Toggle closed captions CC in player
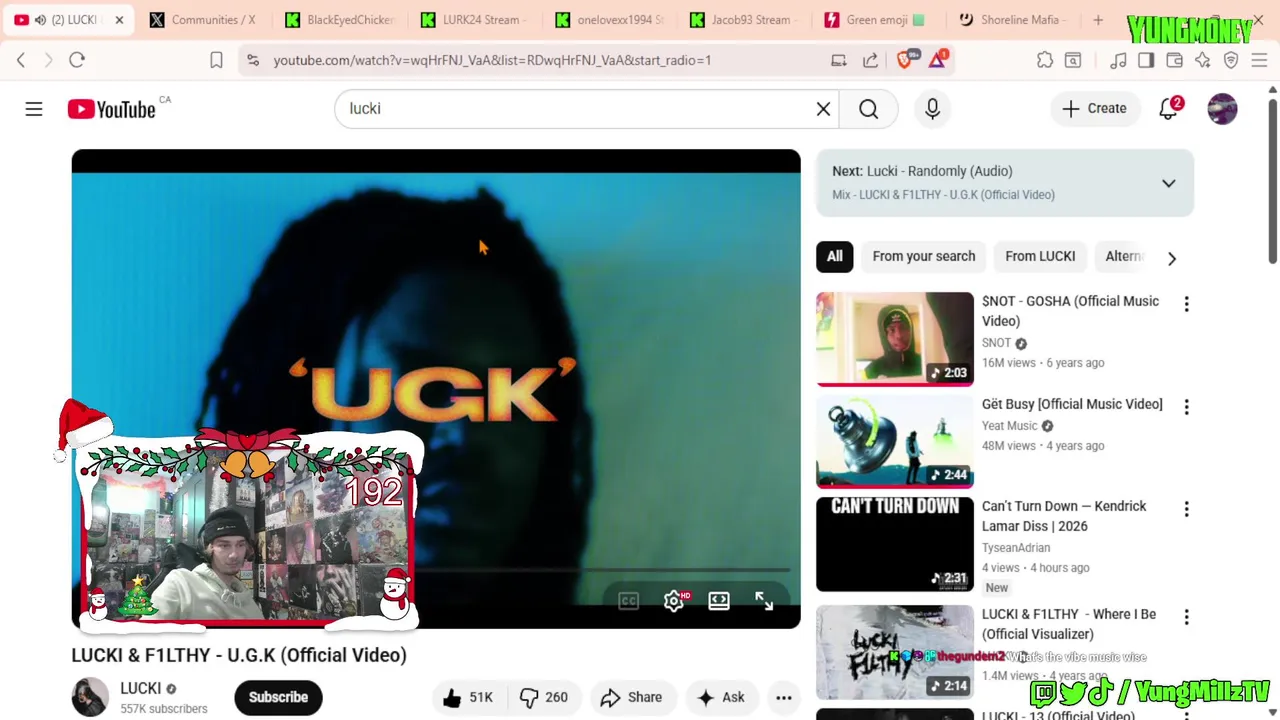1280x720 pixels. coord(628,600)
